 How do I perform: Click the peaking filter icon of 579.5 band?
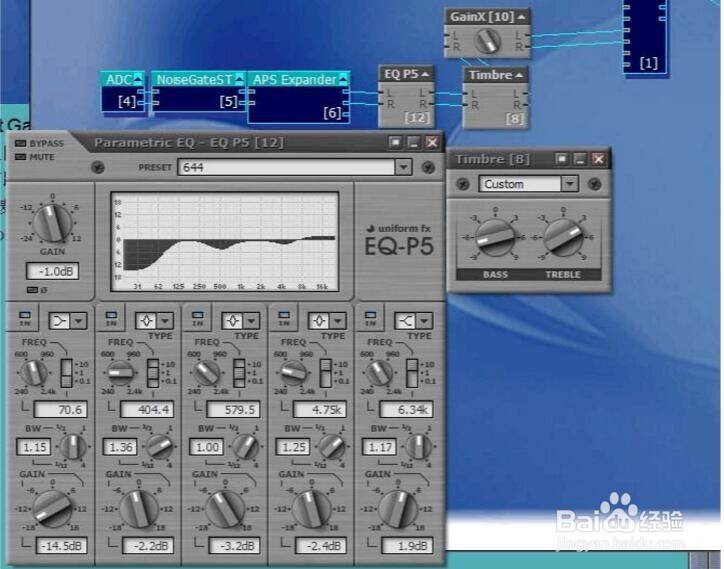pos(233,321)
